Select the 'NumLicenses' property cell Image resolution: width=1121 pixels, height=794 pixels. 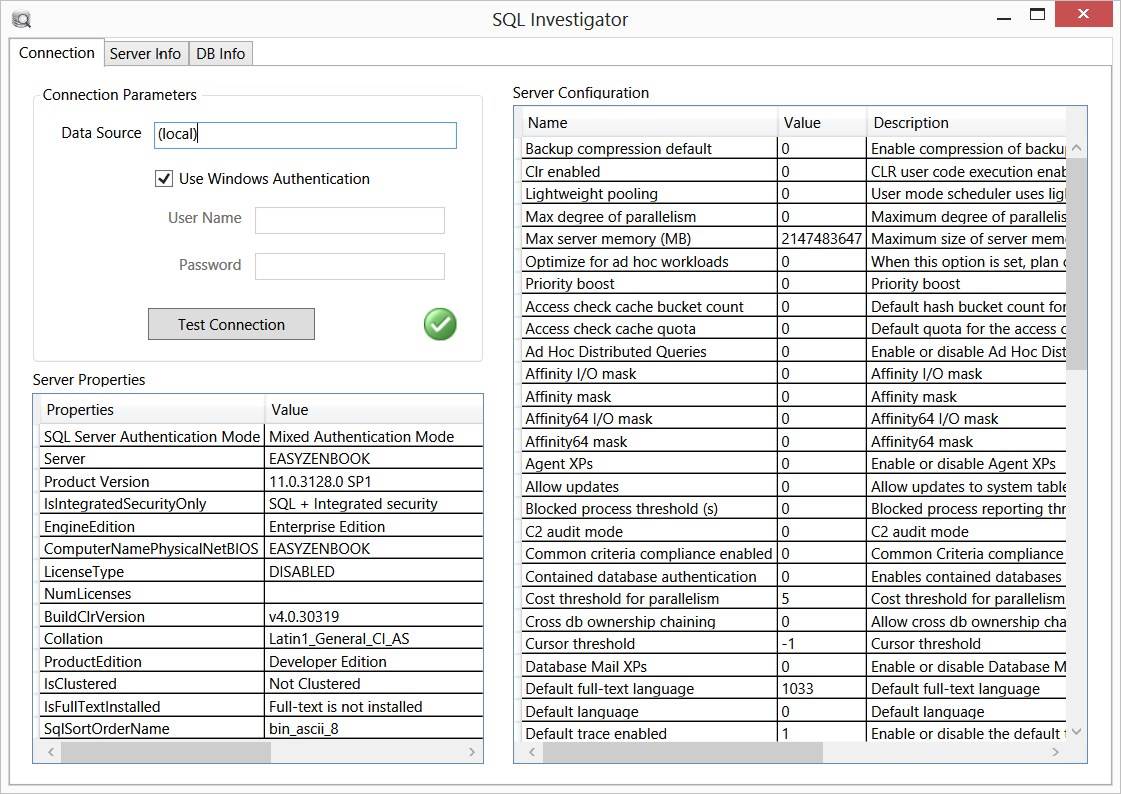(x=152, y=594)
